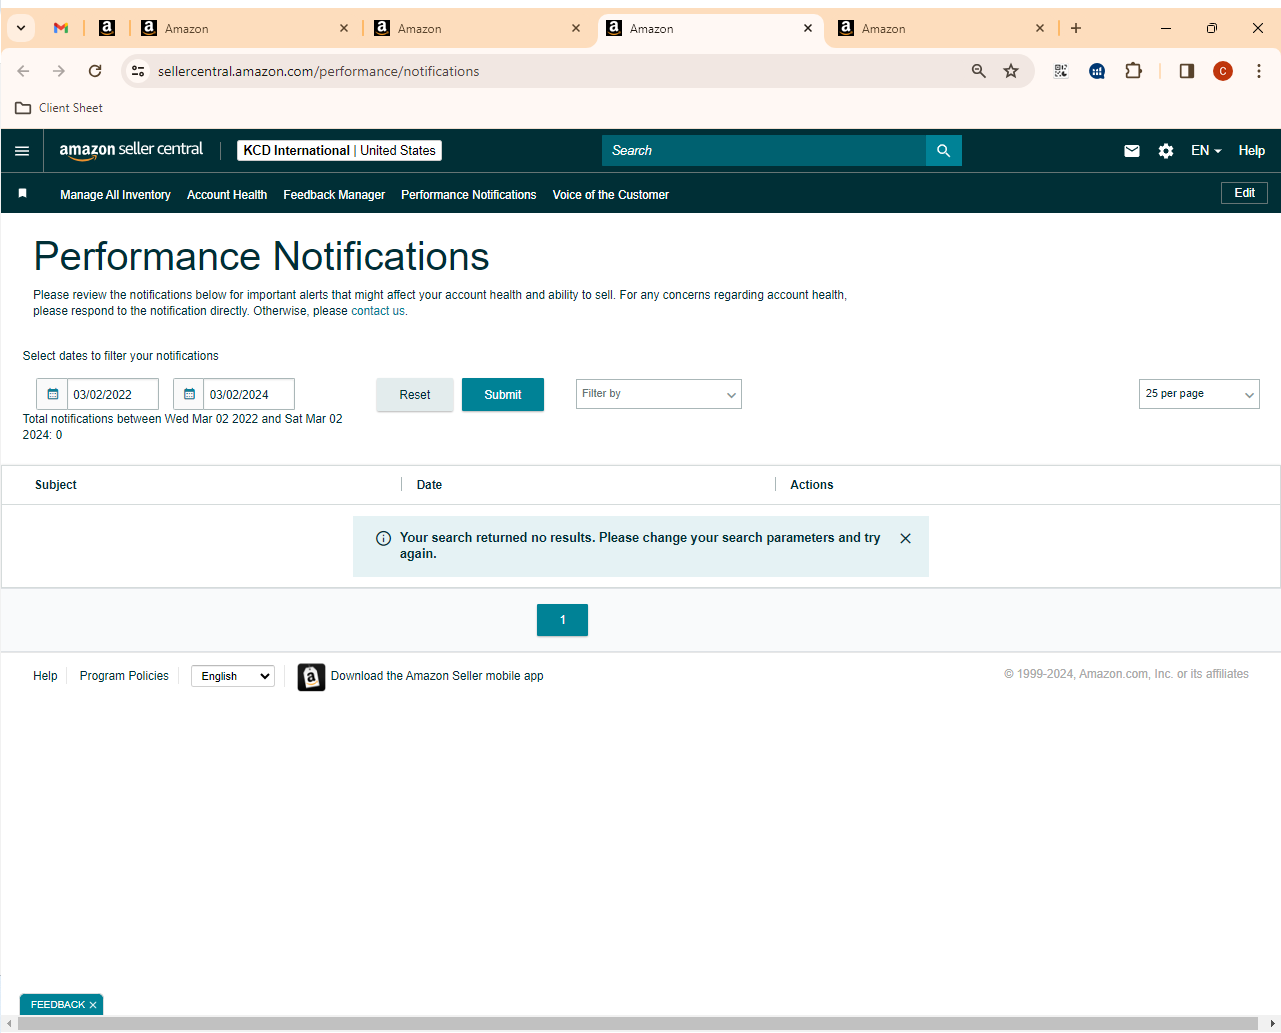Click Download the Amazon Seller mobile app
Screen dimensions: 1281x1033
click(x=437, y=676)
